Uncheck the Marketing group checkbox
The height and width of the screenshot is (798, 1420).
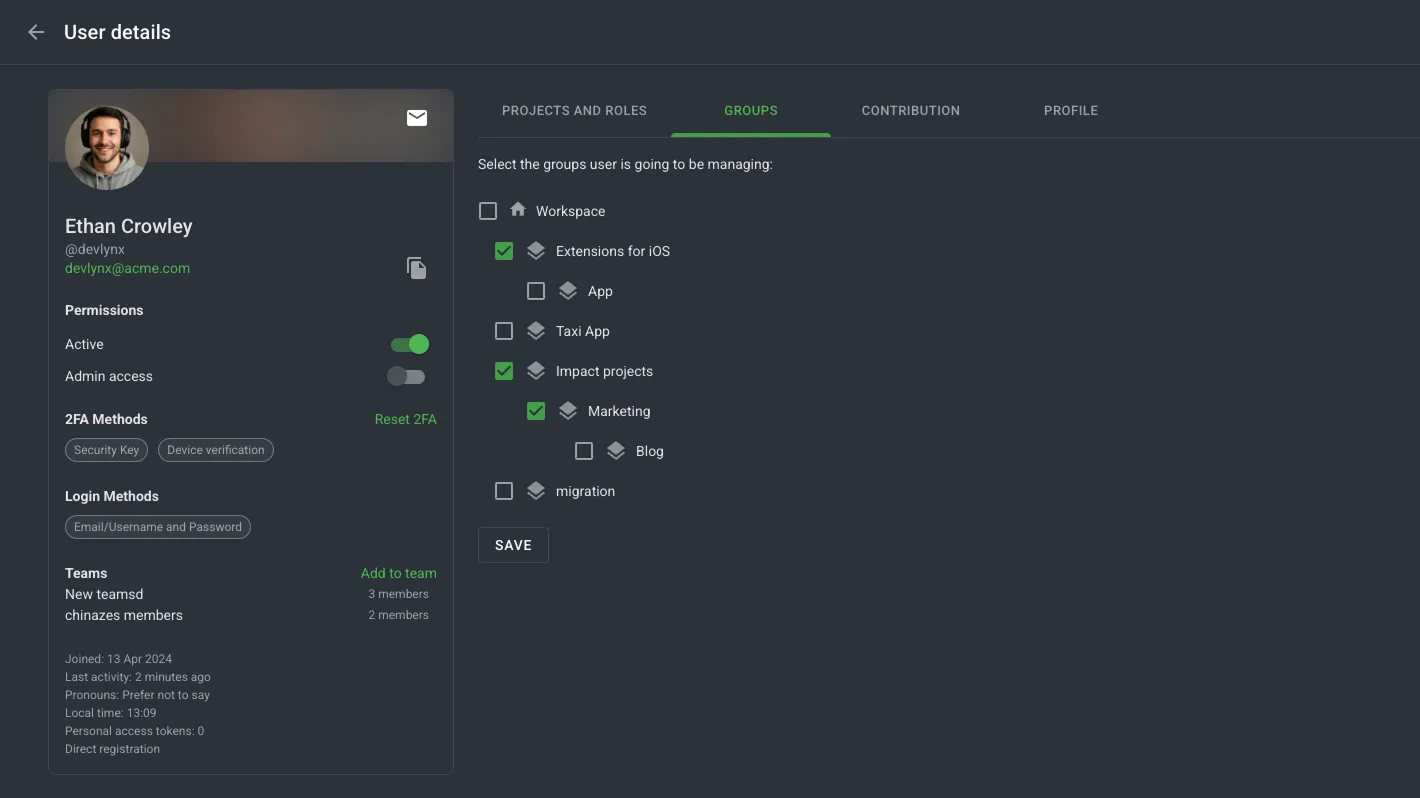click(x=536, y=411)
